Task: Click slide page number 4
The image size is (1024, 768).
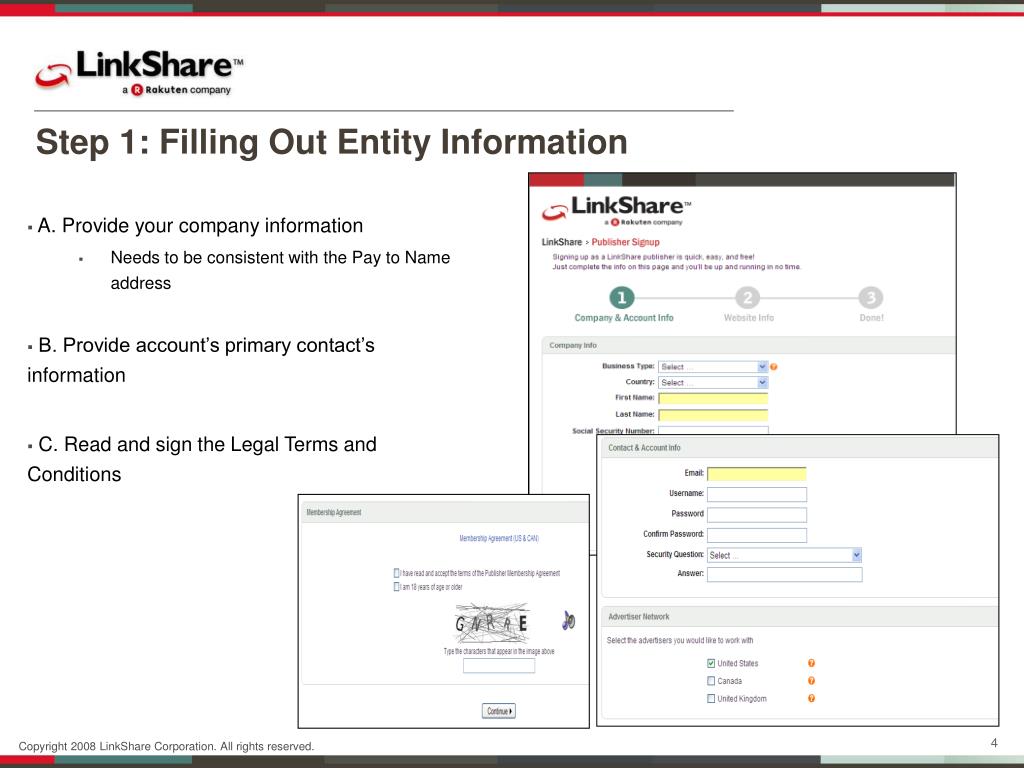Action: point(994,743)
